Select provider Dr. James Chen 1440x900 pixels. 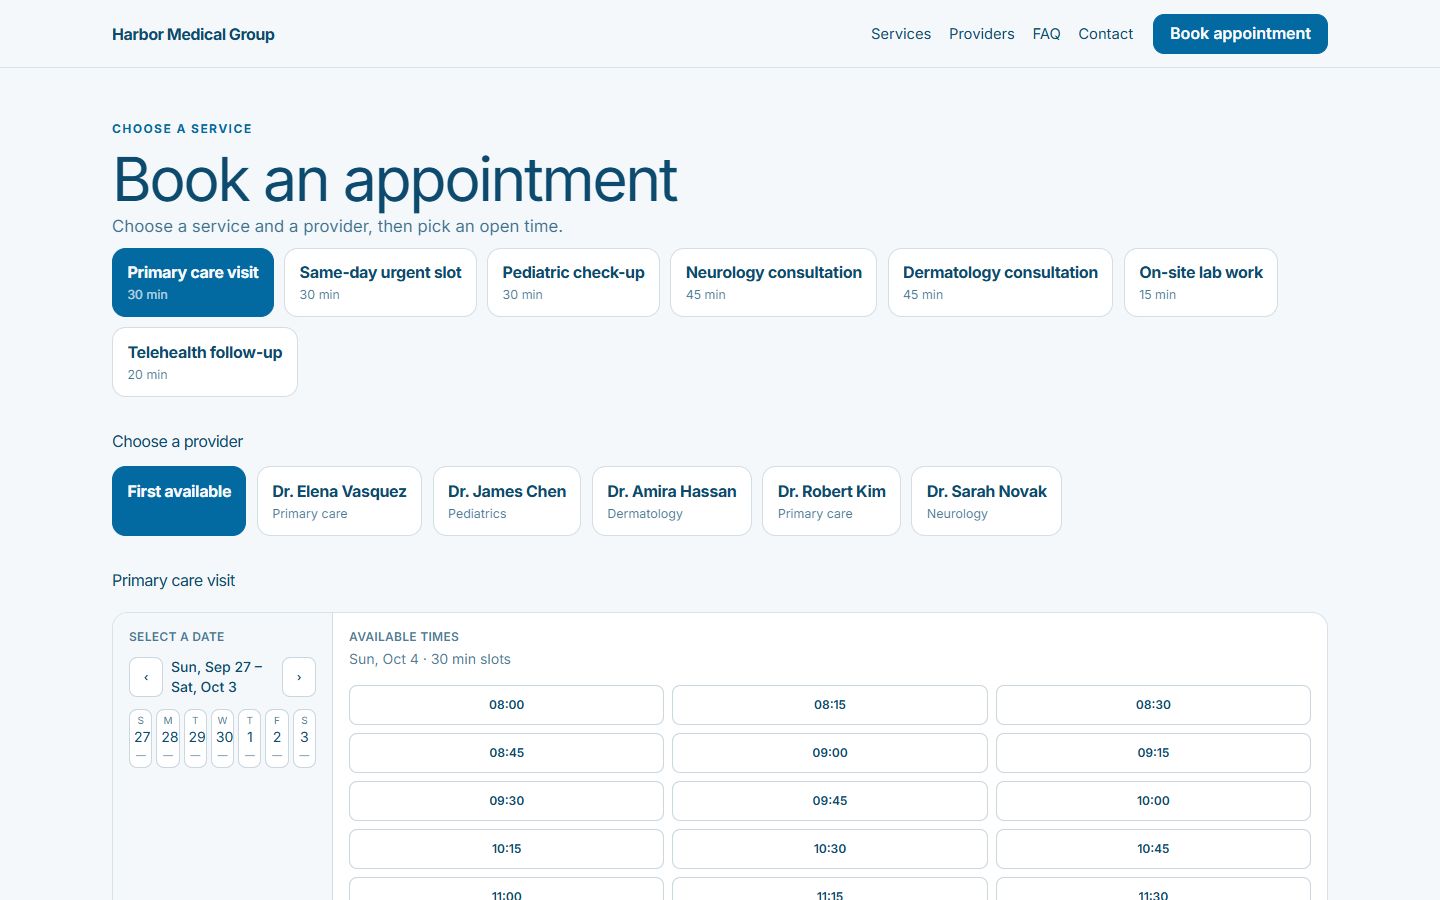click(x=507, y=501)
